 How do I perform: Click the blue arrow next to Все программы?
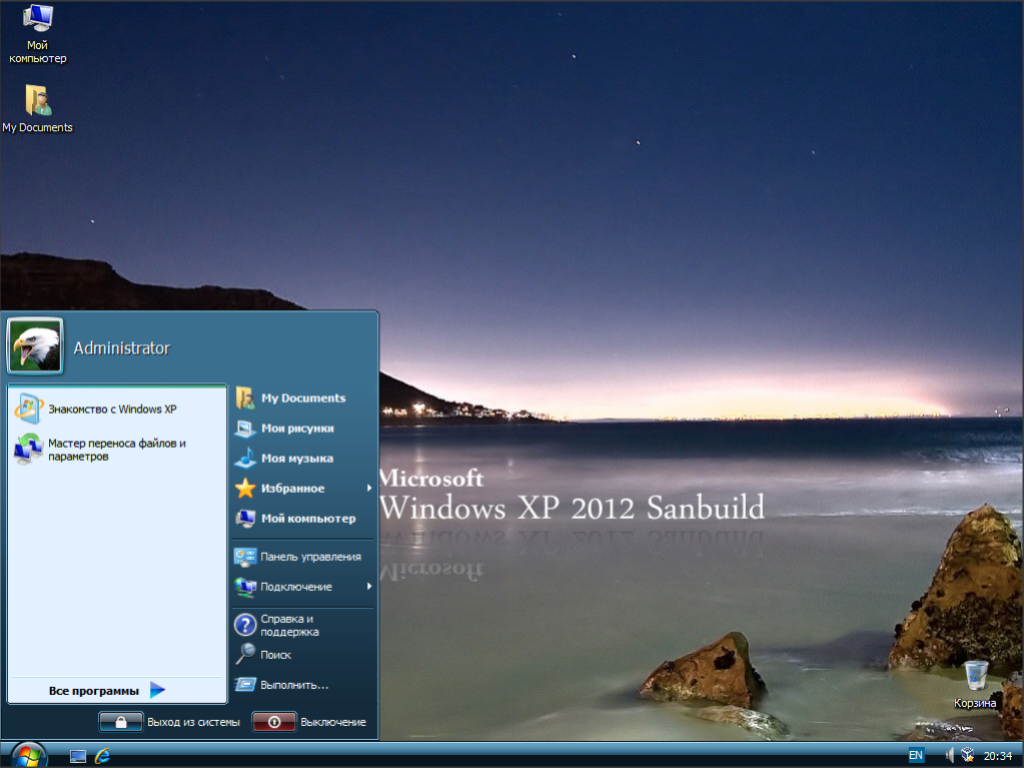157,690
